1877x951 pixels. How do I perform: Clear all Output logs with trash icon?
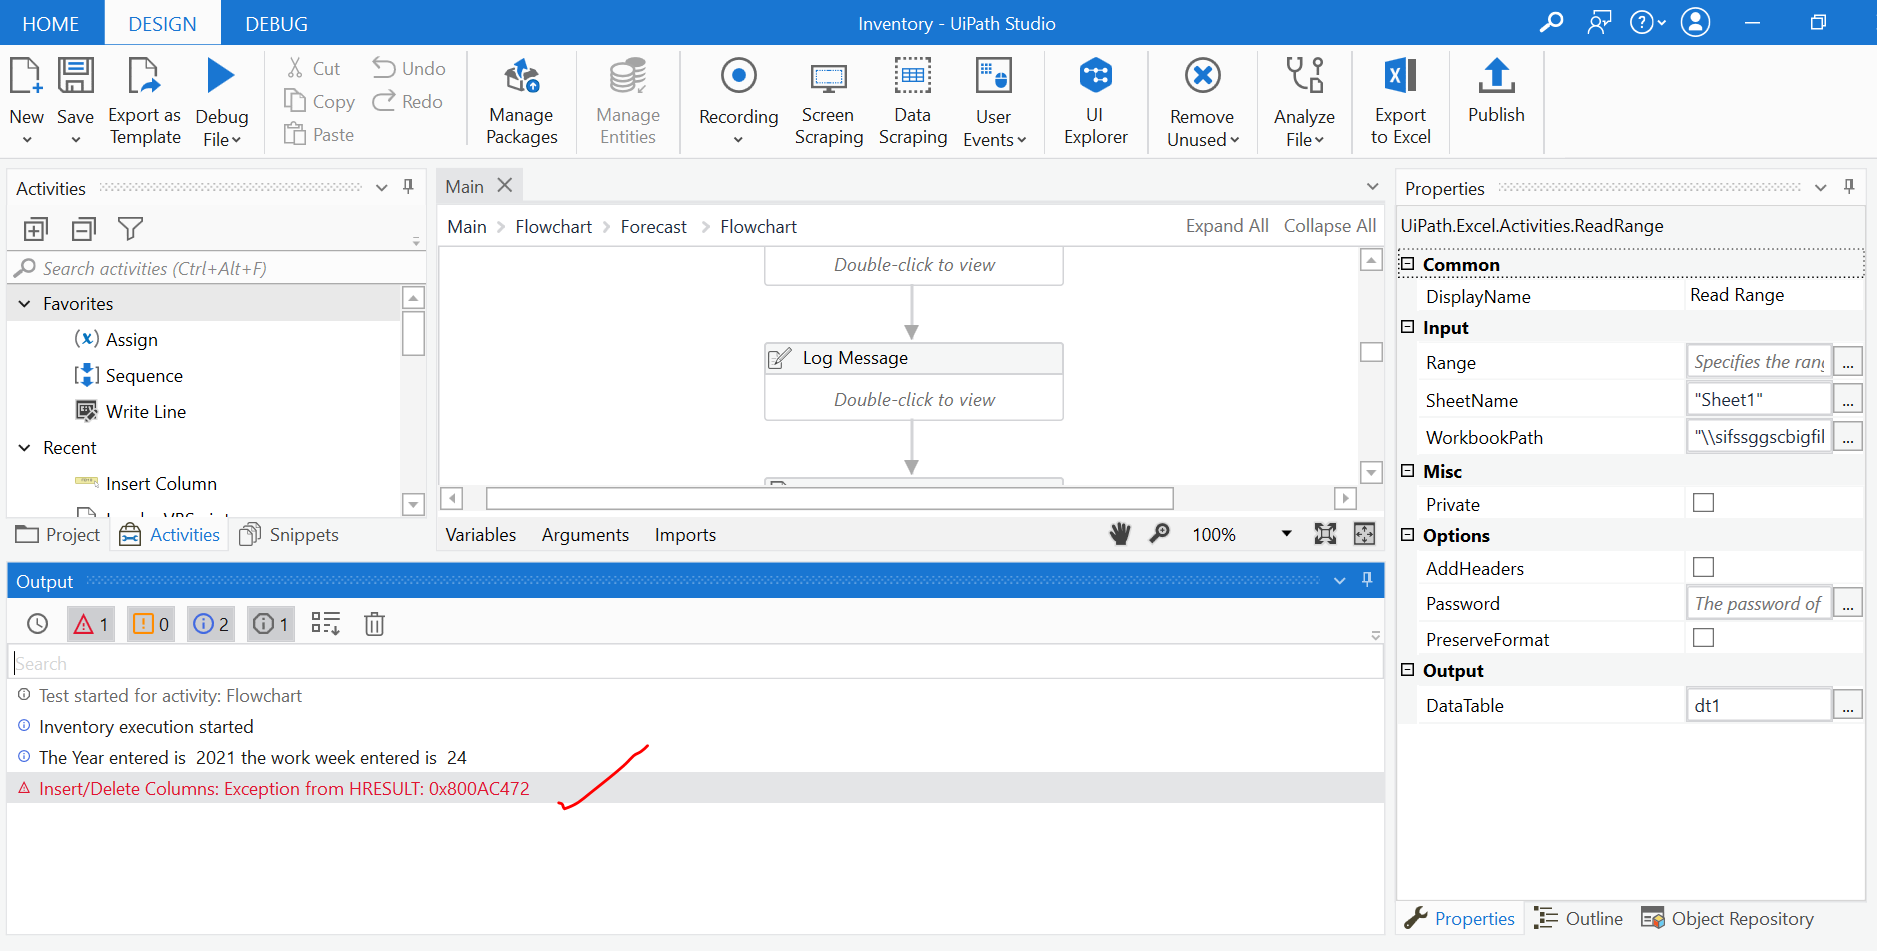pyautogui.click(x=374, y=624)
